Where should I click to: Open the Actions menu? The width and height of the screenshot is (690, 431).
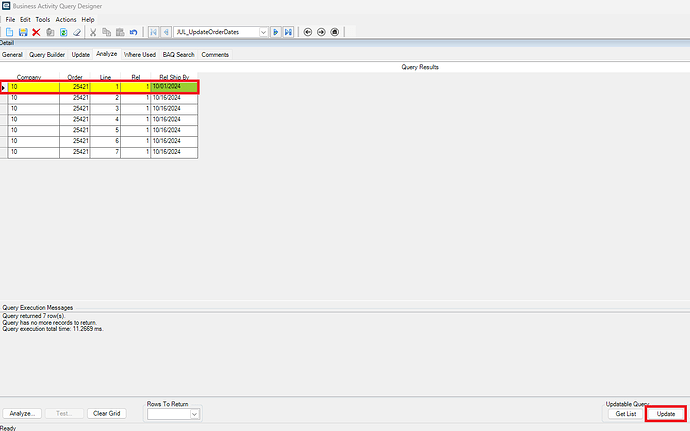(66, 19)
